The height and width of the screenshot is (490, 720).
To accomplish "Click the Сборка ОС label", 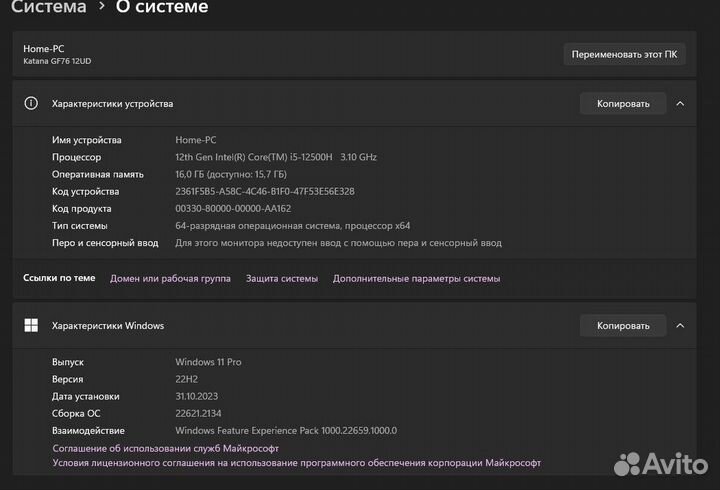I will [x=76, y=414].
